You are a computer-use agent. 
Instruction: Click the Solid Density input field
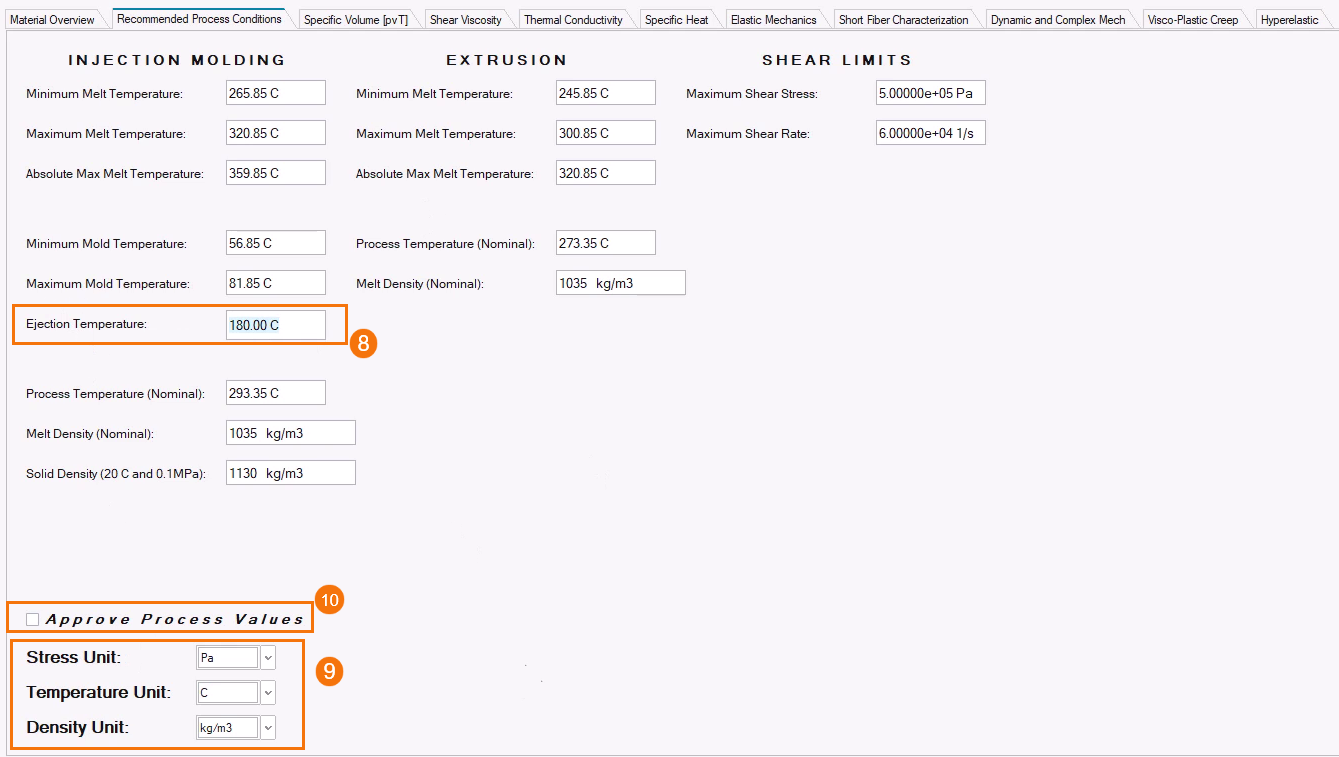pyautogui.click(x=291, y=473)
